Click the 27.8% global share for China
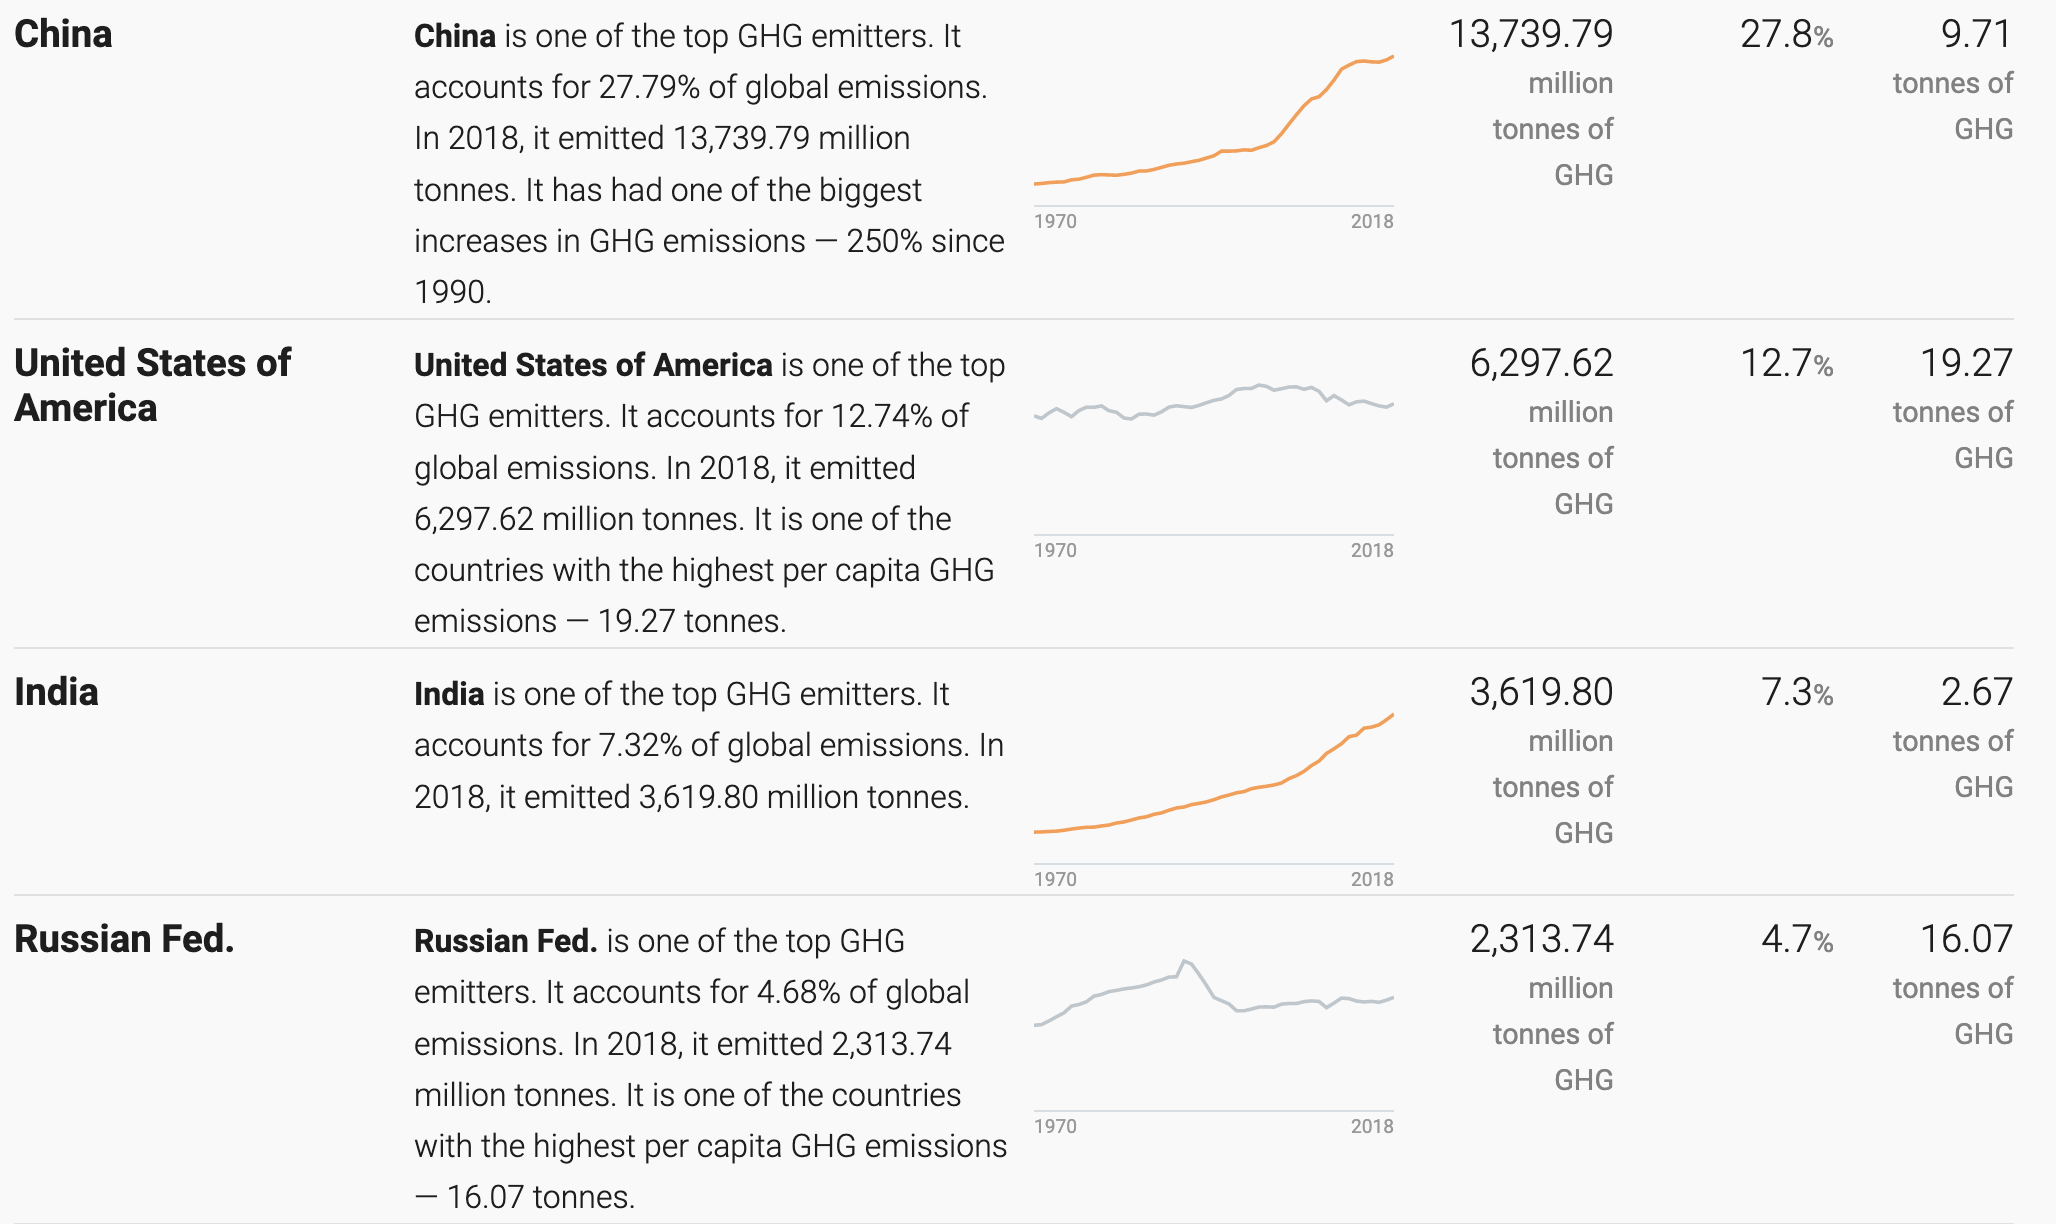 click(1787, 35)
